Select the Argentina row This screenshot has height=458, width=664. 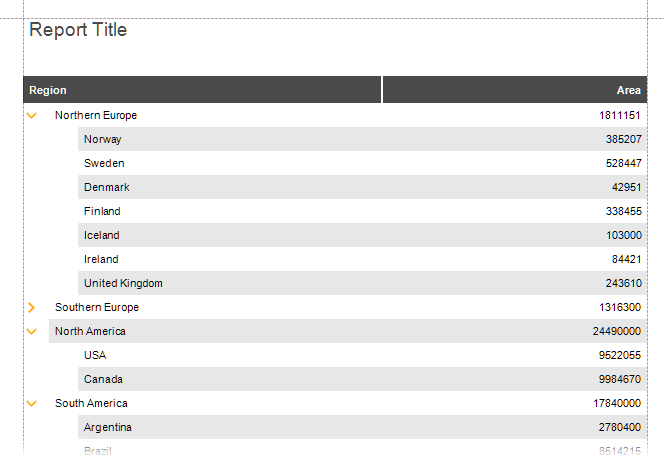tap(362, 427)
